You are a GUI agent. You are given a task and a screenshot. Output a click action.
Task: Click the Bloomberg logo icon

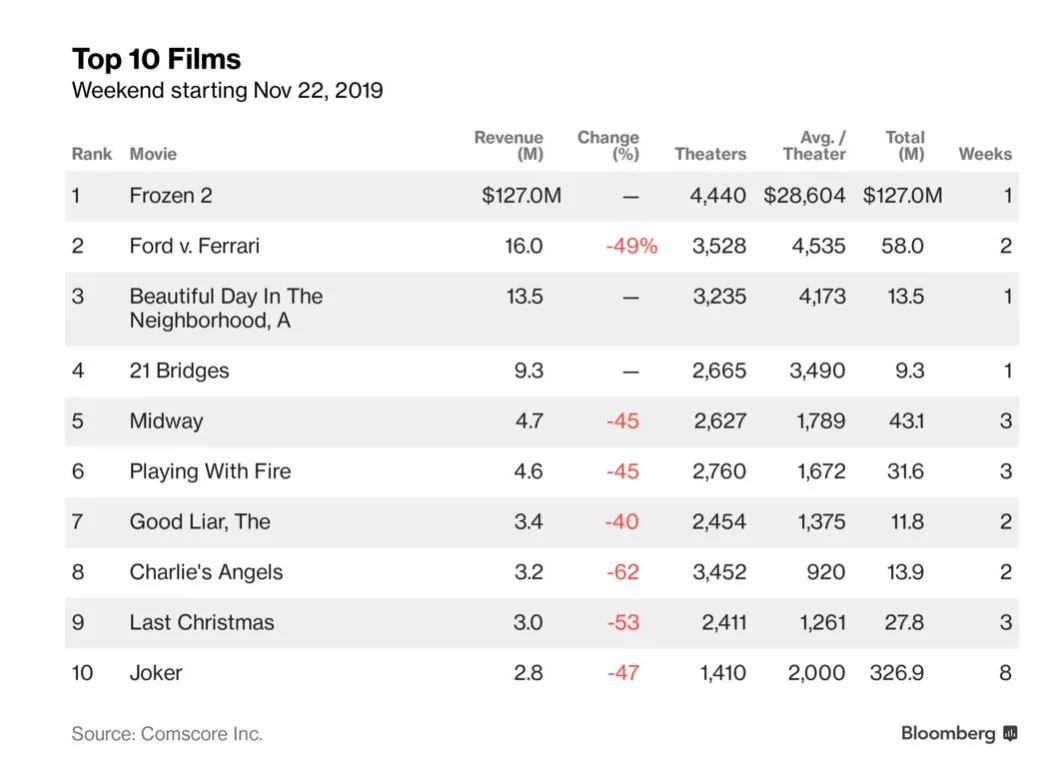click(1010, 734)
